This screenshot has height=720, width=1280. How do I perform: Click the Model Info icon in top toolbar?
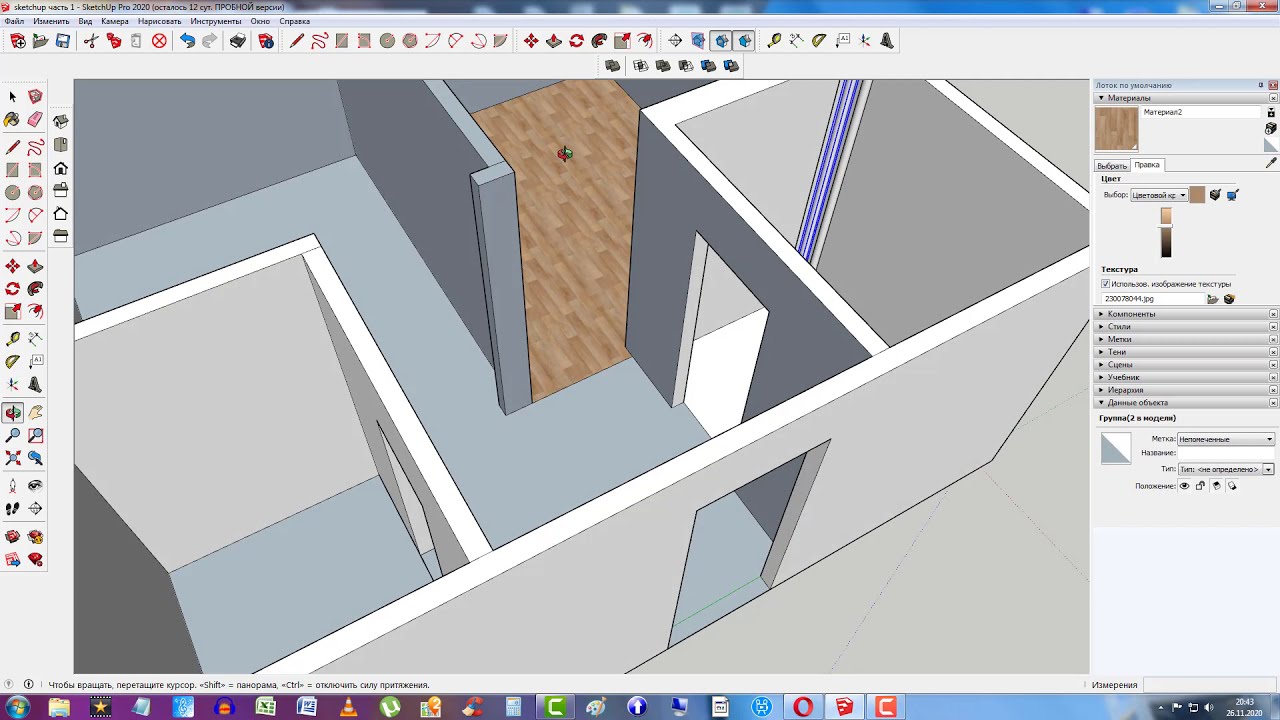click(266, 41)
